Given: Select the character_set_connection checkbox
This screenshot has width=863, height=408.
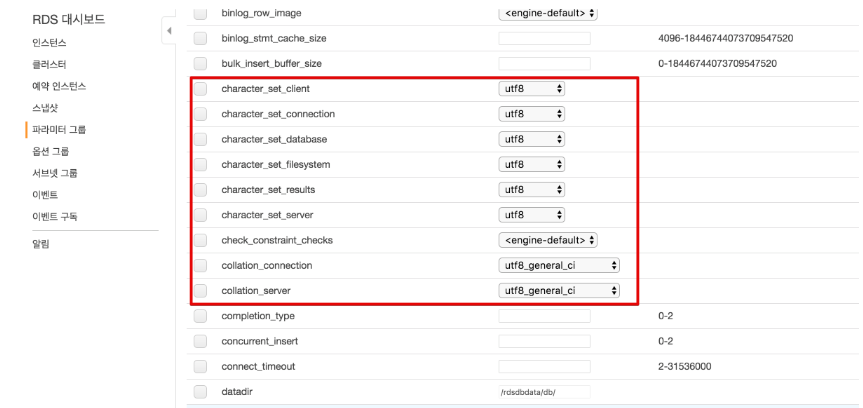Looking at the screenshot, I should click(x=200, y=114).
